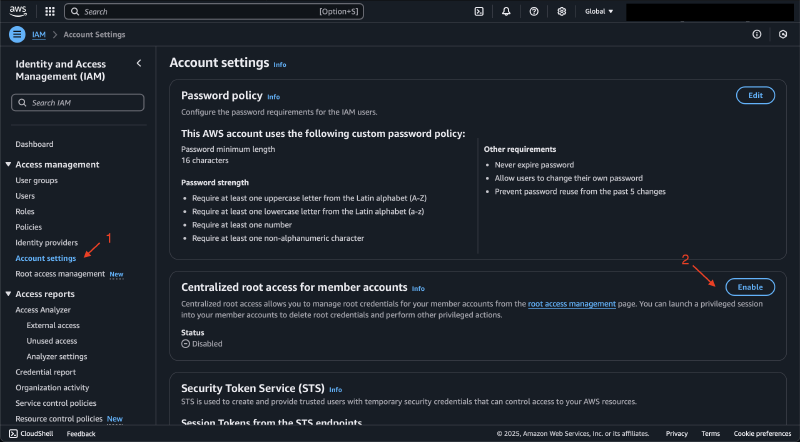Click the hexagon icon at top right

(783, 34)
